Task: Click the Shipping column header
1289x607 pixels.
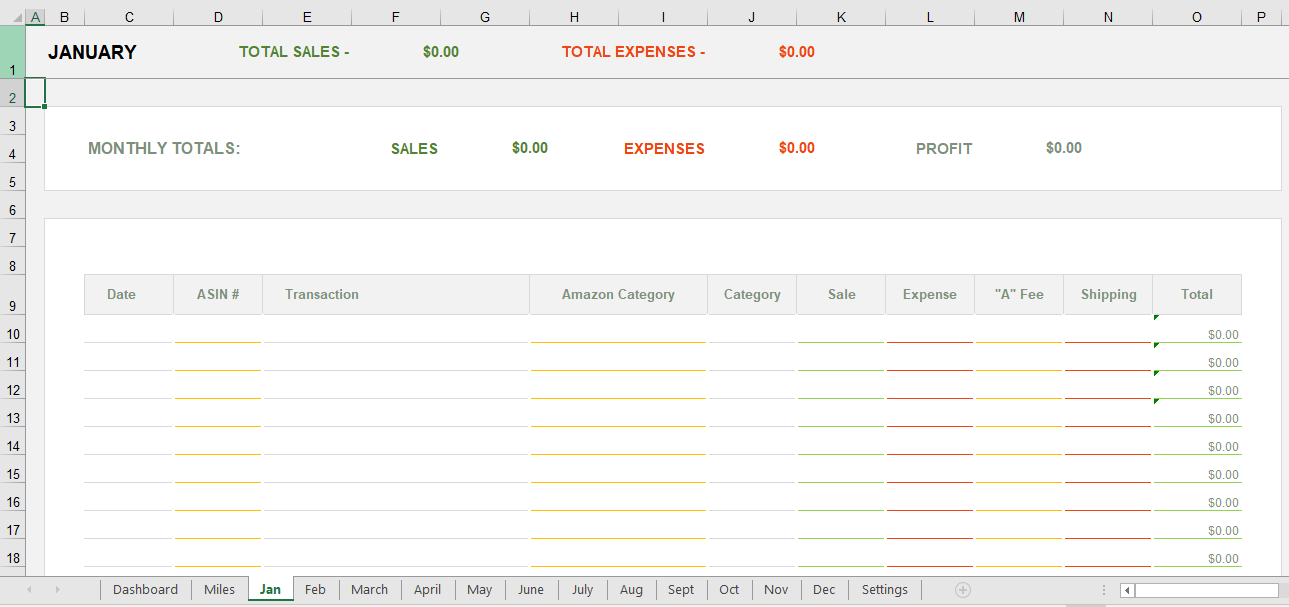Action: [x=1108, y=295]
